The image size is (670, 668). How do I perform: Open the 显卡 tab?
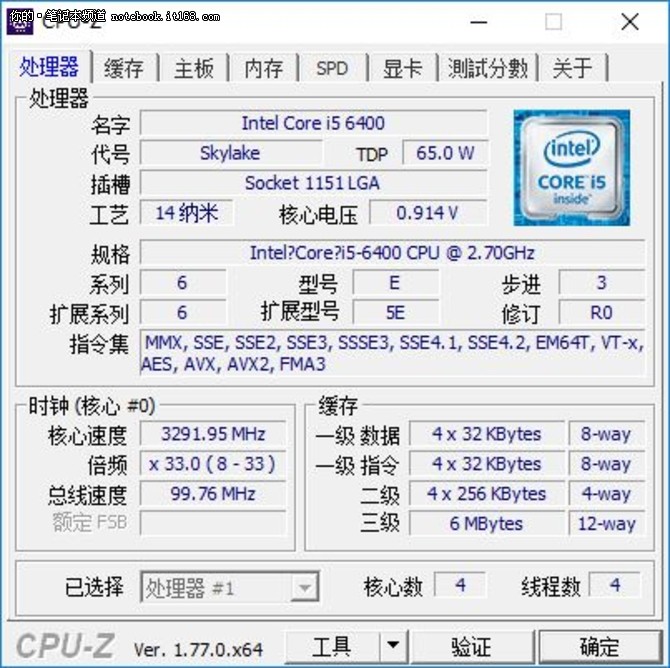[x=402, y=68]
